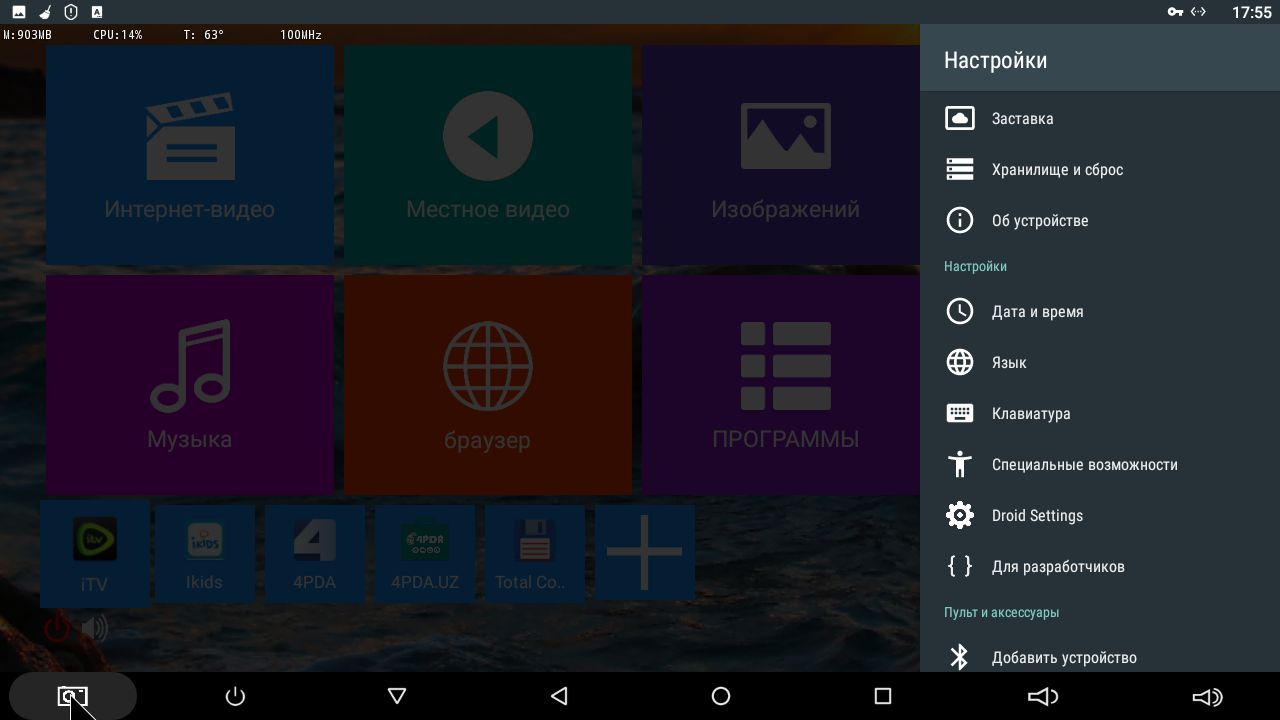Click the clock 17:55 in status bar
1280x720 pixels.
point(1252,12)
